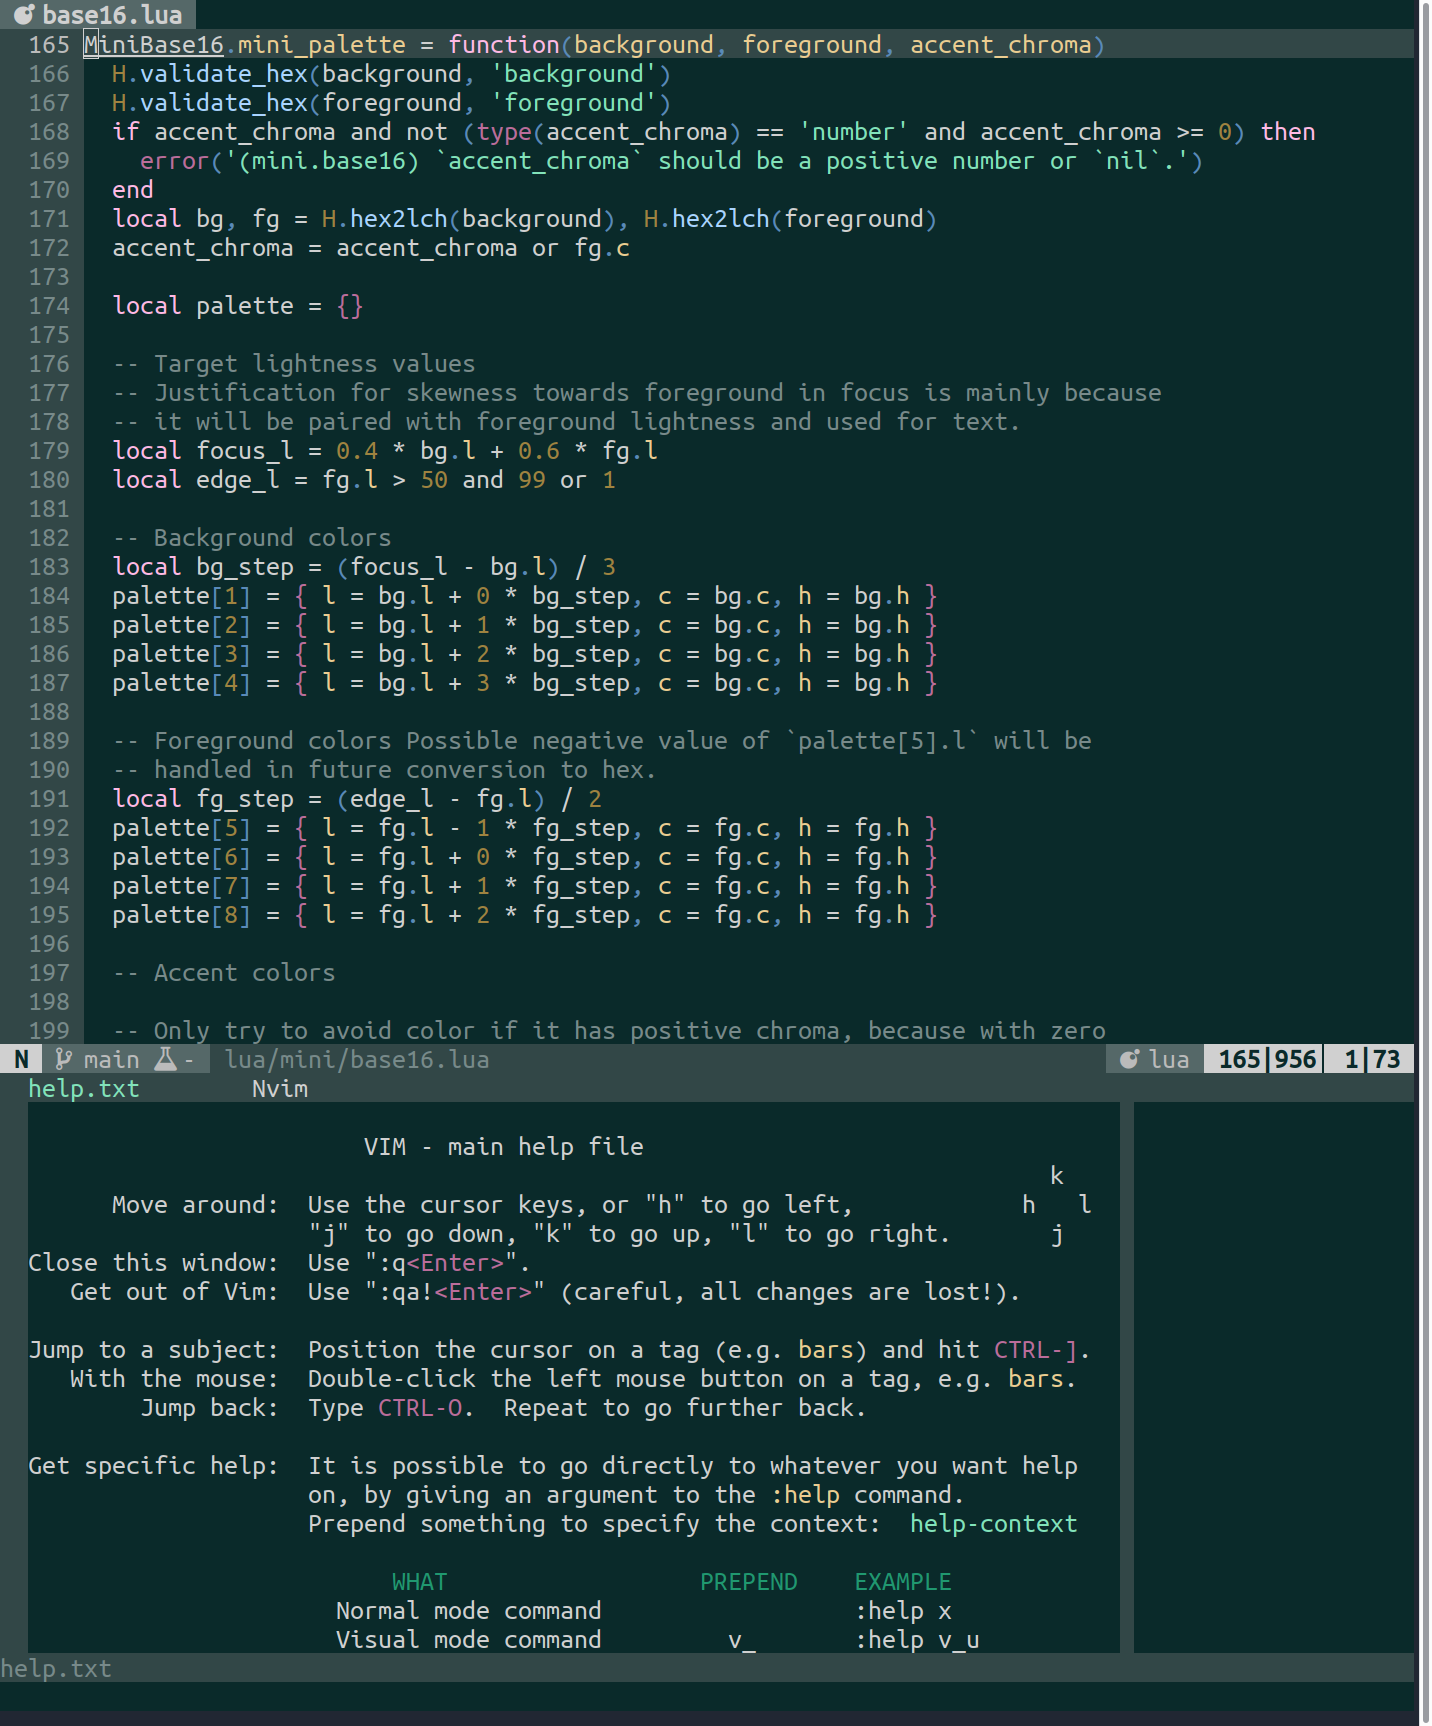The height and width of the screenshot is (1726, 1432).
Task: Follow the first bars tag after e.g.
Action: (x=825, y=1349)
